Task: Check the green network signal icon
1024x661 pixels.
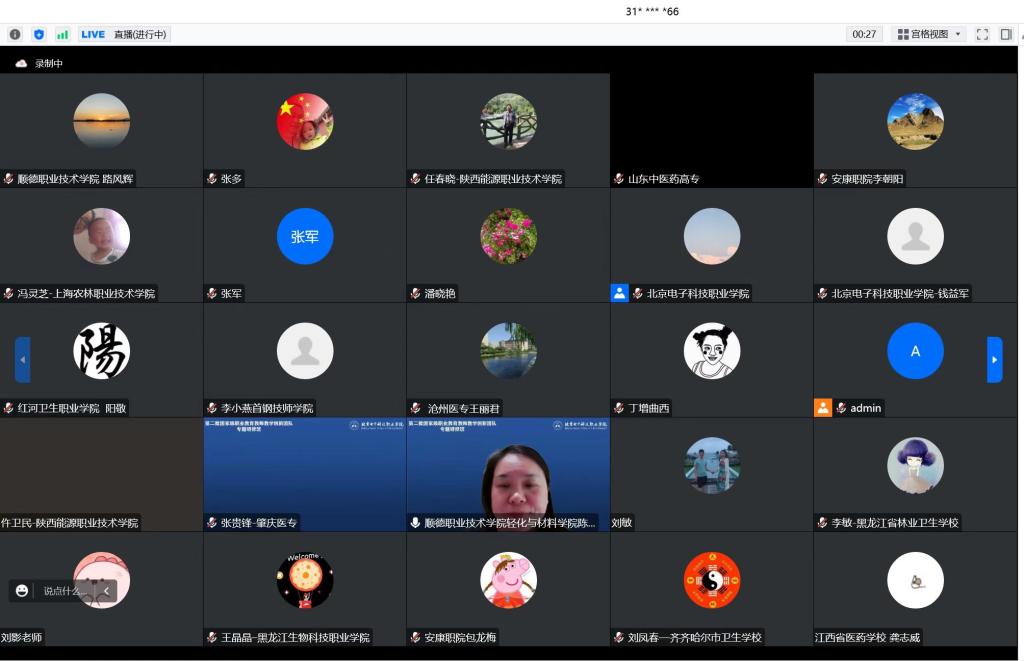Action: coord(62,34)
